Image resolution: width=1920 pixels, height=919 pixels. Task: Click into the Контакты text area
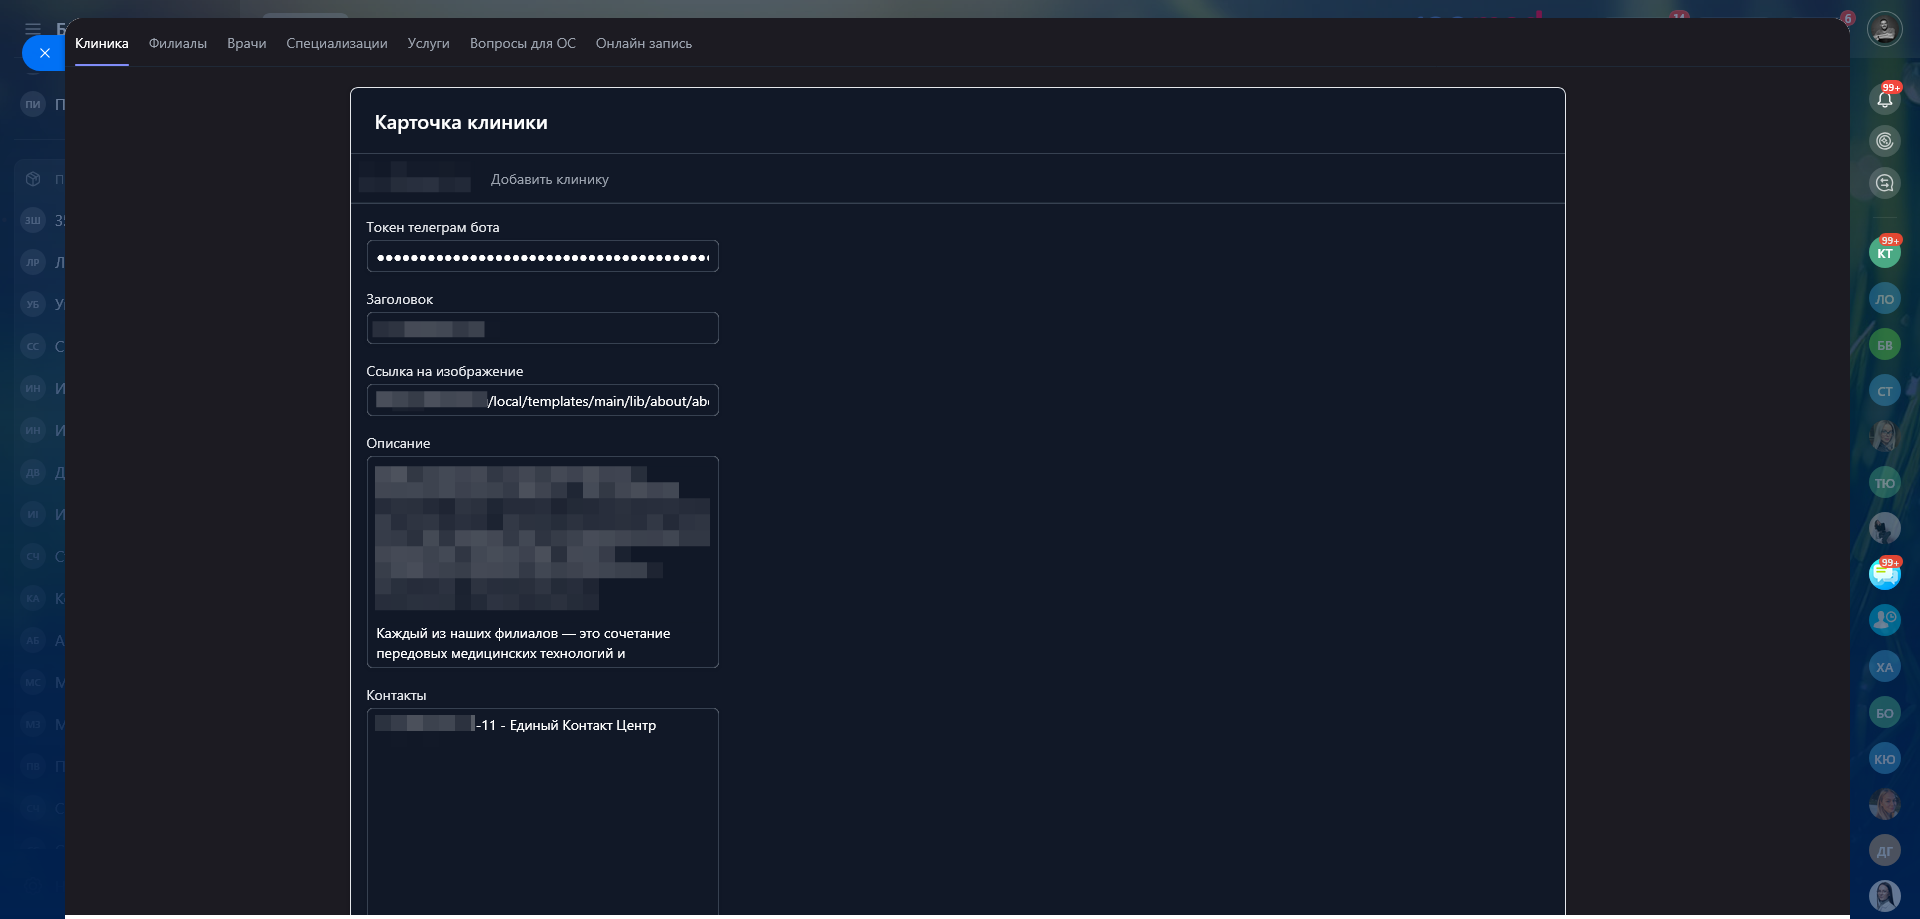(x=542, y=810)
